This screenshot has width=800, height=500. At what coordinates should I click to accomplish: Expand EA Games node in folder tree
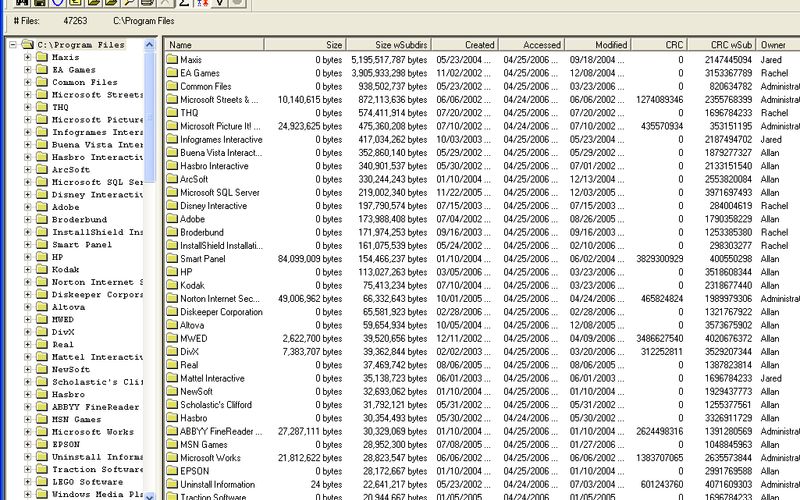coord(28,70)
